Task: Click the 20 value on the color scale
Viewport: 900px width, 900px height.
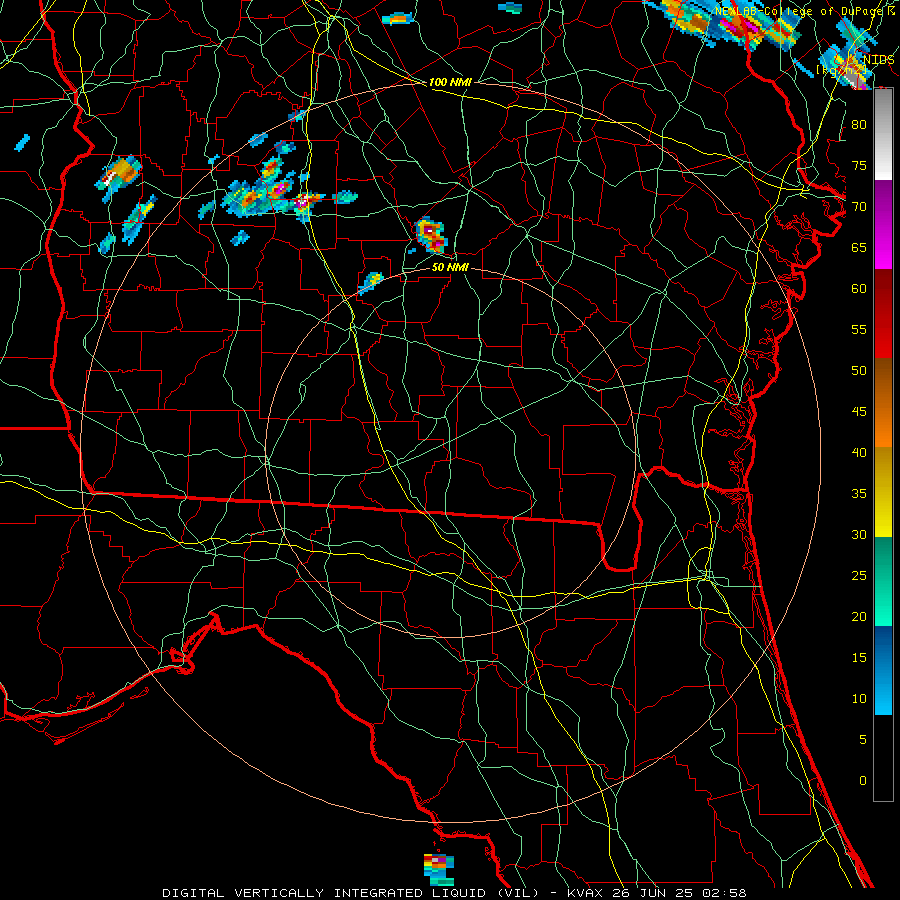Action: pos(859,616)
